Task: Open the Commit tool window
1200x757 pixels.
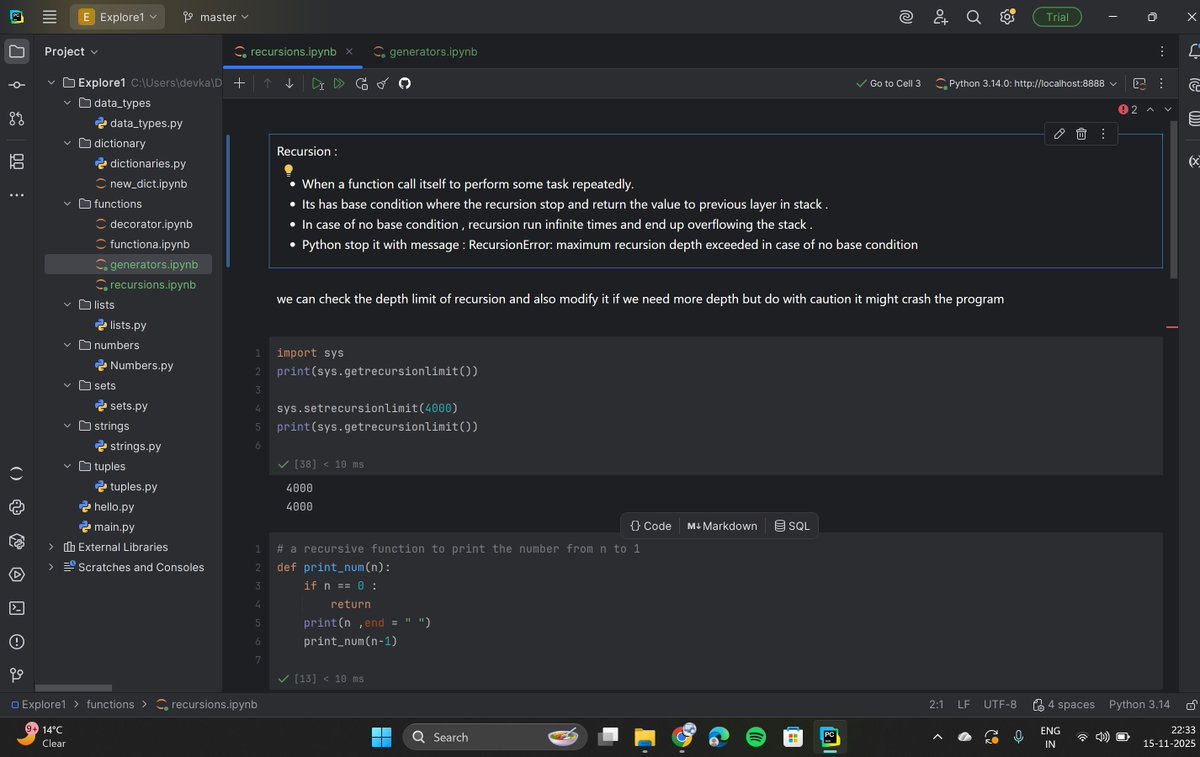Action: [17, 85]
